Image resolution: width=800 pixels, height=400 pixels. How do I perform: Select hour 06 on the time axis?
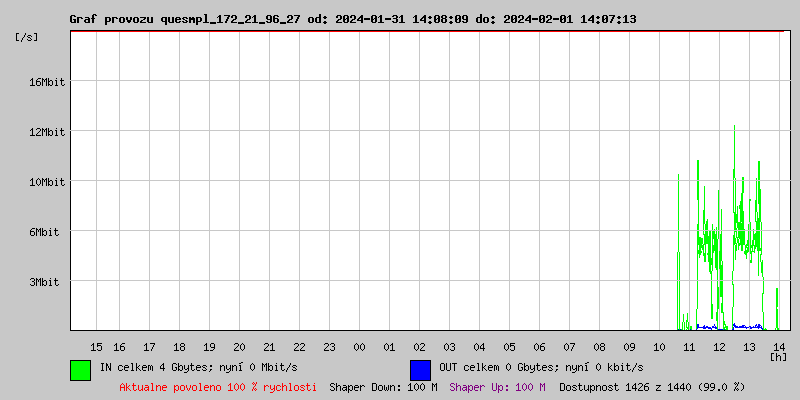coord(539,346)
